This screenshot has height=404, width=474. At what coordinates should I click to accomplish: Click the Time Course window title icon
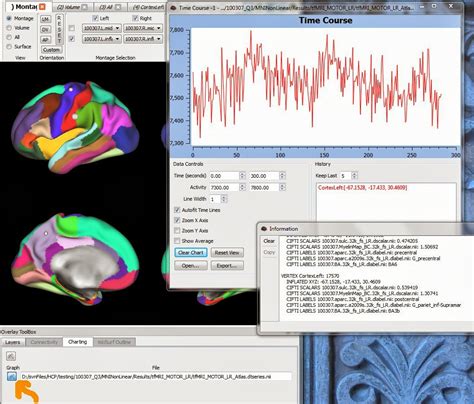point(173,7)
